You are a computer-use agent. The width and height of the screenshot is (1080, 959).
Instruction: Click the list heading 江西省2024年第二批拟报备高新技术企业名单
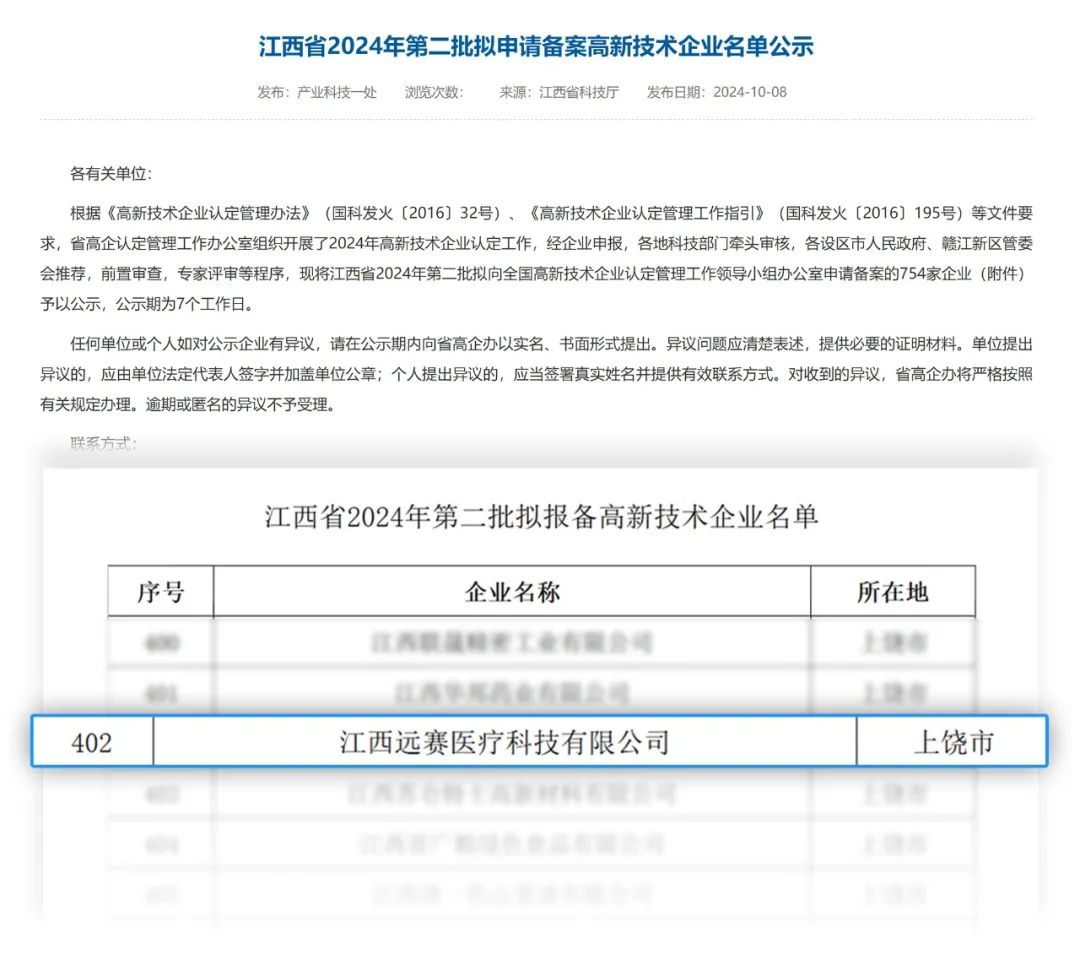[x=541, y=517]
